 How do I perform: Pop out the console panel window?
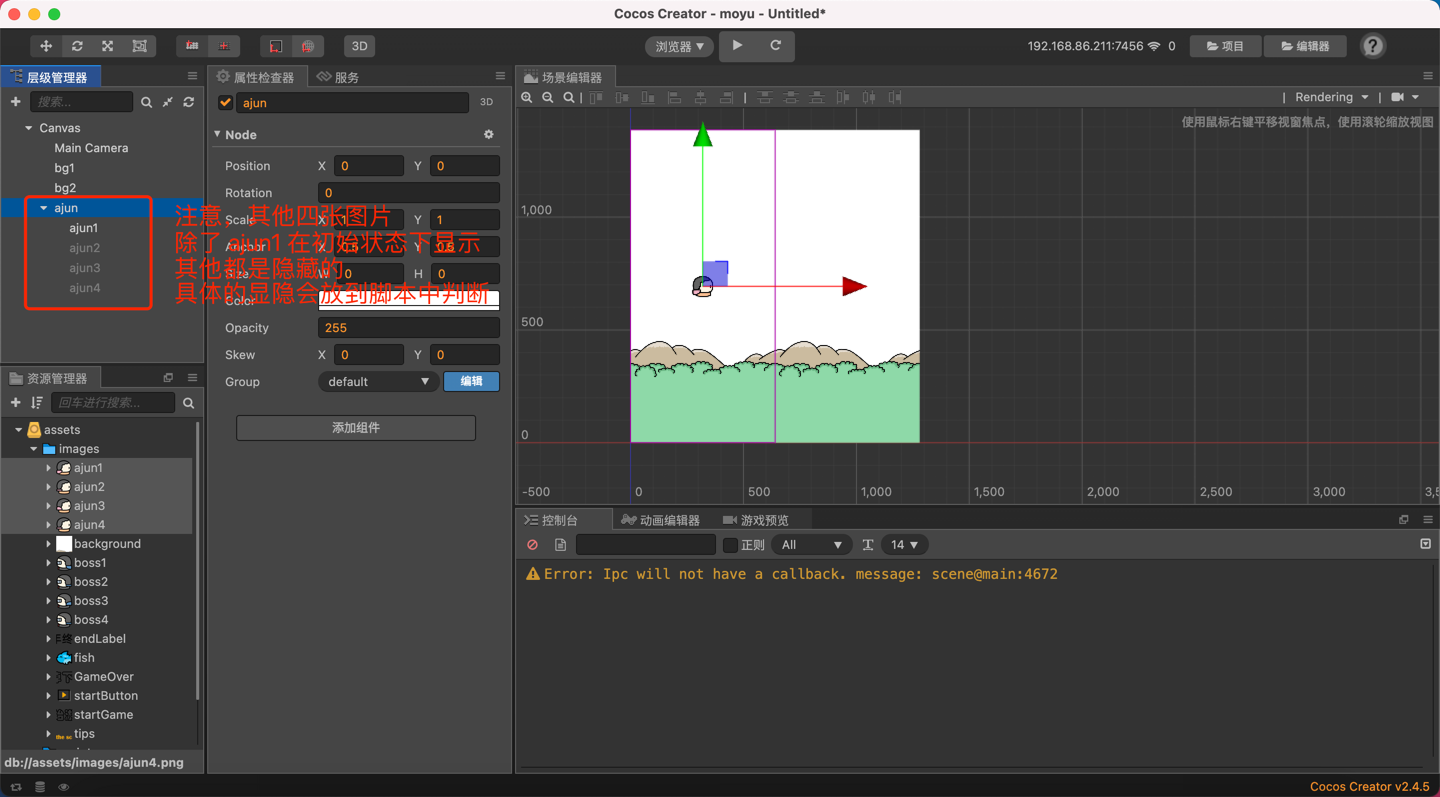(1403, 520)
